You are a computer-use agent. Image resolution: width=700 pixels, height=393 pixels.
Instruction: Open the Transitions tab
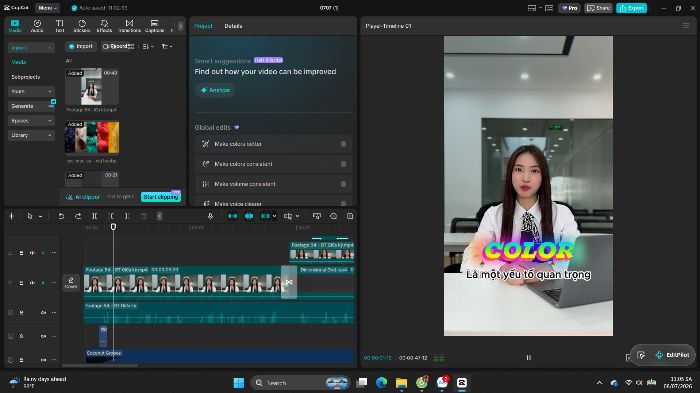(x=129, y=26)
